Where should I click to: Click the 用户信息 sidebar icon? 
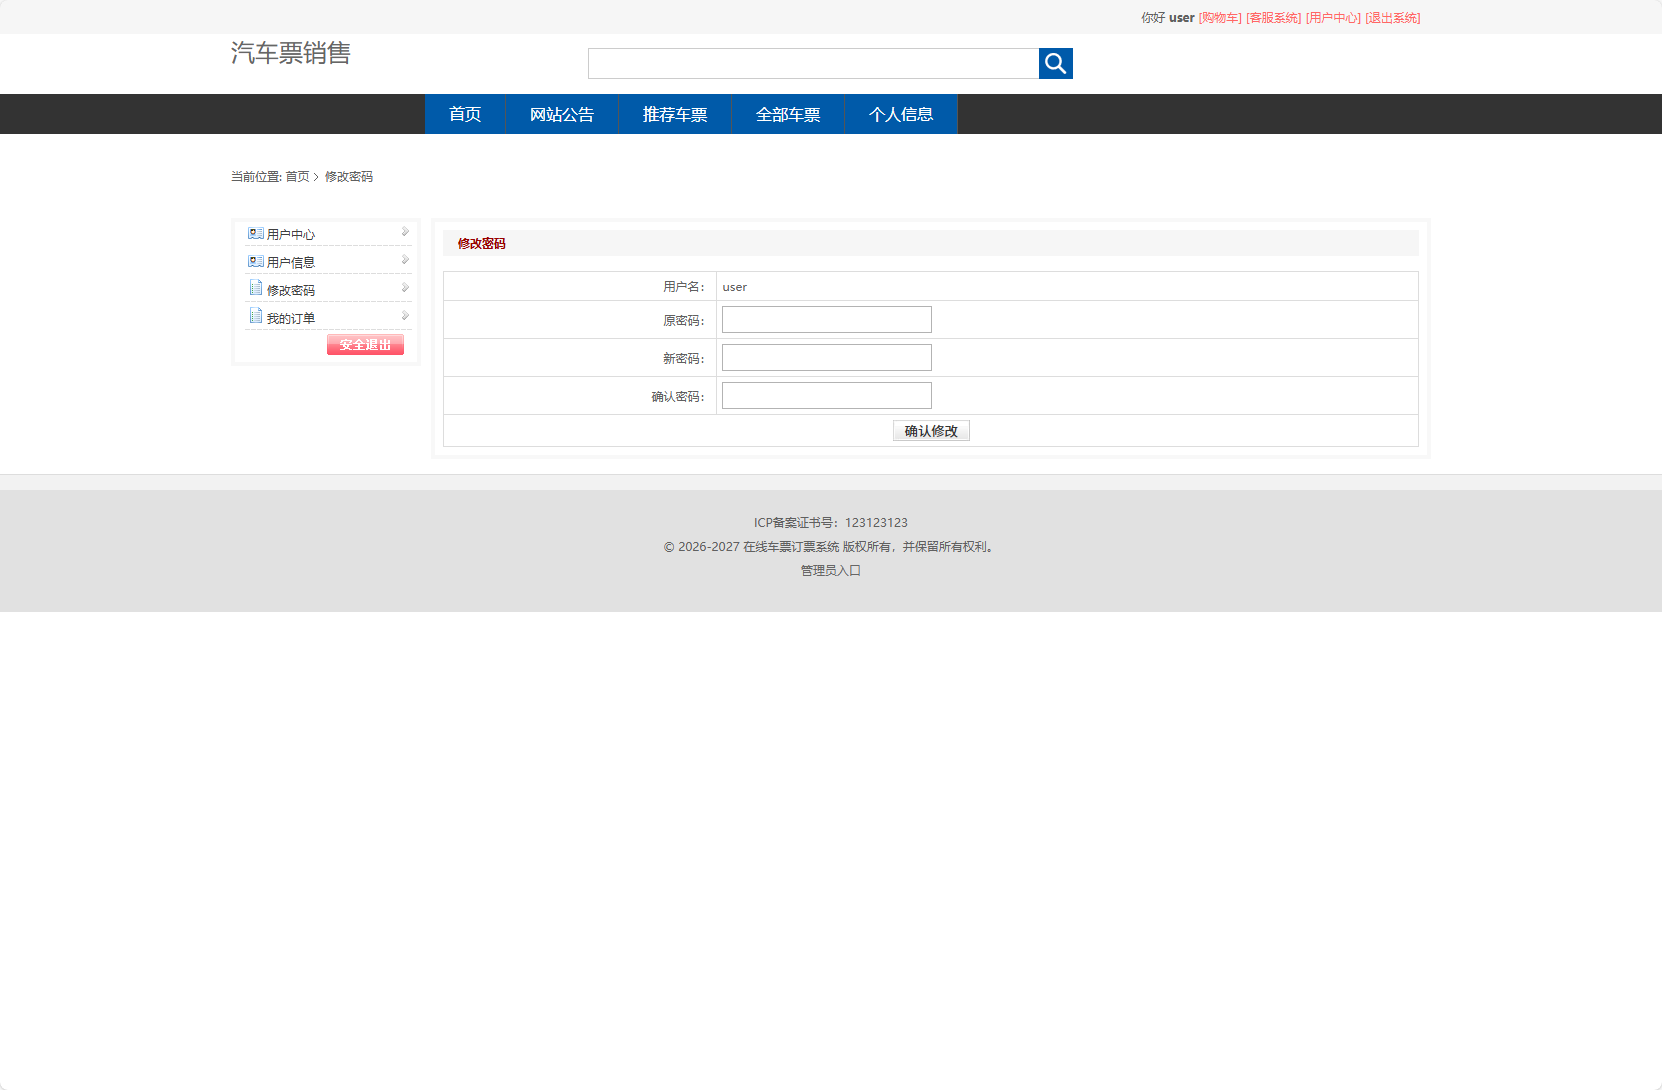[x=256, y=262]
